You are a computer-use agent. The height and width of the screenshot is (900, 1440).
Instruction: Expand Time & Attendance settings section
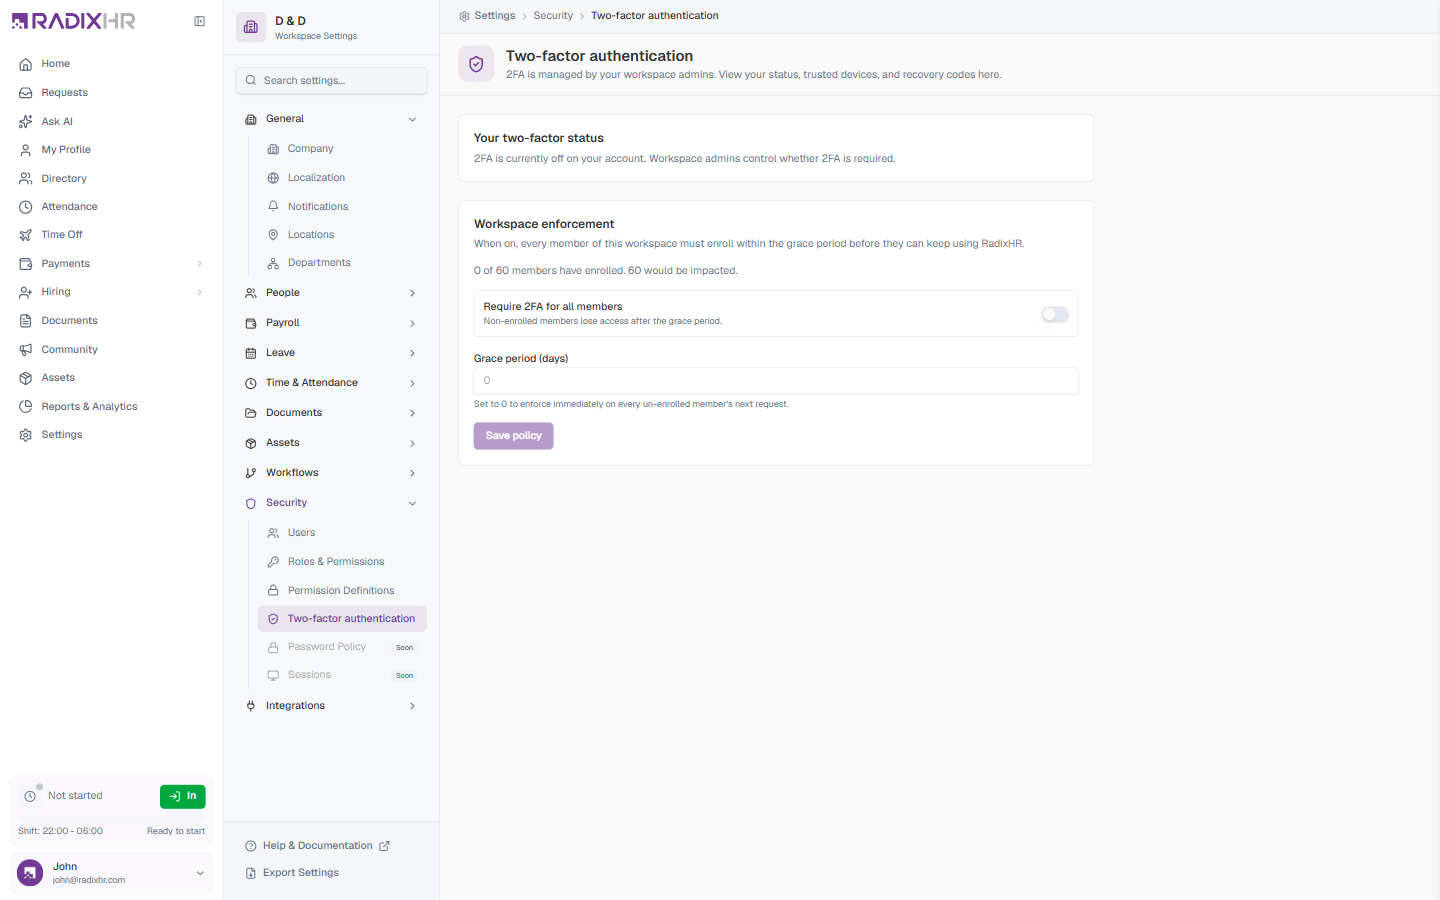412,383
